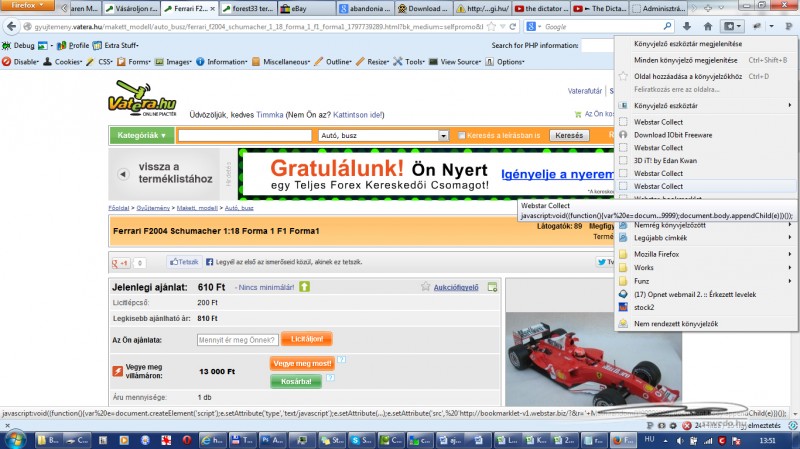Open the Options developer toolbar item
This screenshot has width=800, height=449.
505,62
